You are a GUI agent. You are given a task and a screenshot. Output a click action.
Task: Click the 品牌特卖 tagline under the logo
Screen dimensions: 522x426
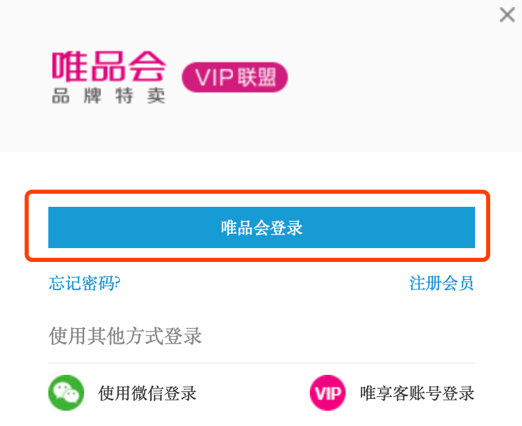[x=109, y=96]
